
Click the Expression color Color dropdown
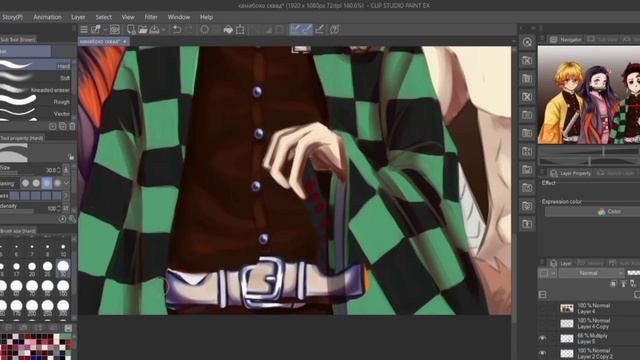pos(592,211)
